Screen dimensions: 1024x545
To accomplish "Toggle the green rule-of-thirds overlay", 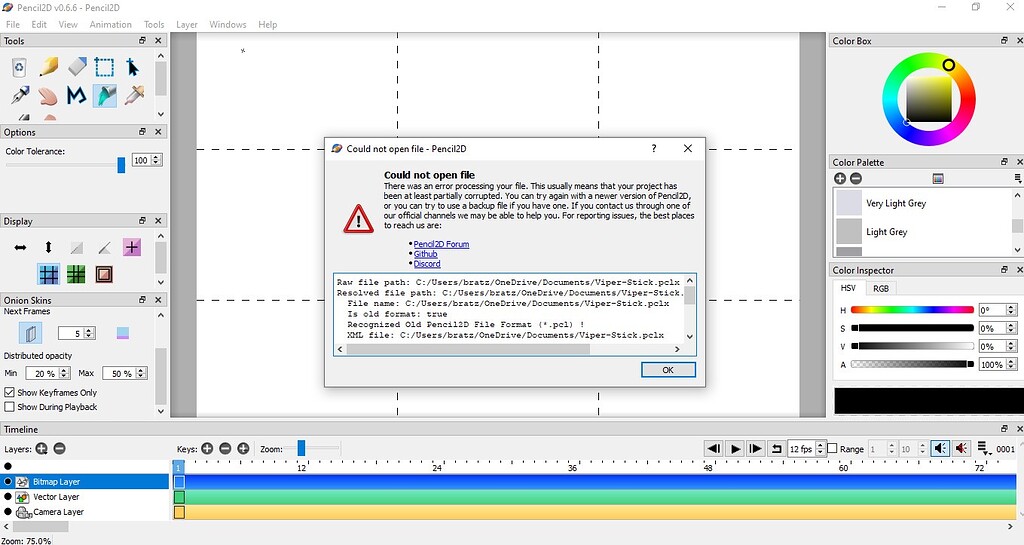I will [x=76, y=274].
